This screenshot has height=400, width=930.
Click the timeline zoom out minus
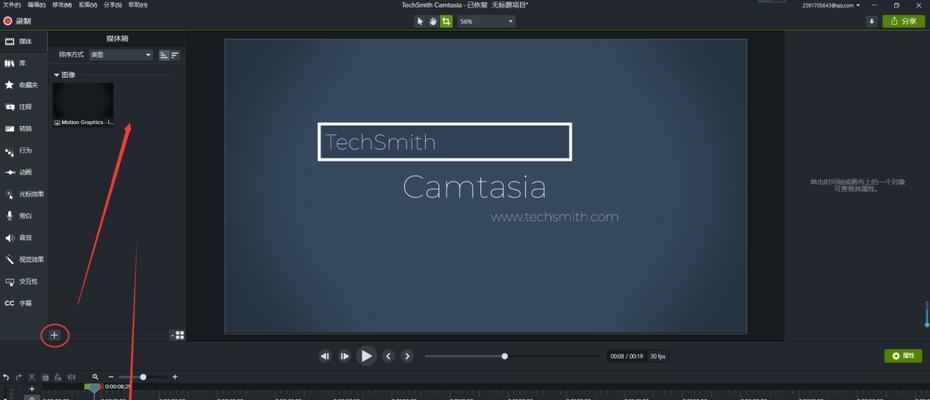click(x=111, y=377)
